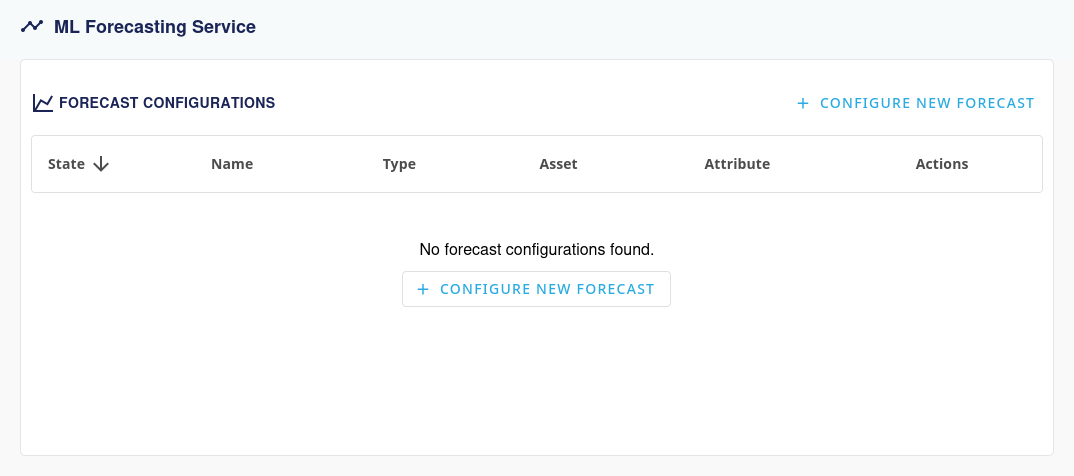The image size is (1074, 476).
Task: Click the ML Forecasting Service trend-line icon
Action: [x=32, y=27]
